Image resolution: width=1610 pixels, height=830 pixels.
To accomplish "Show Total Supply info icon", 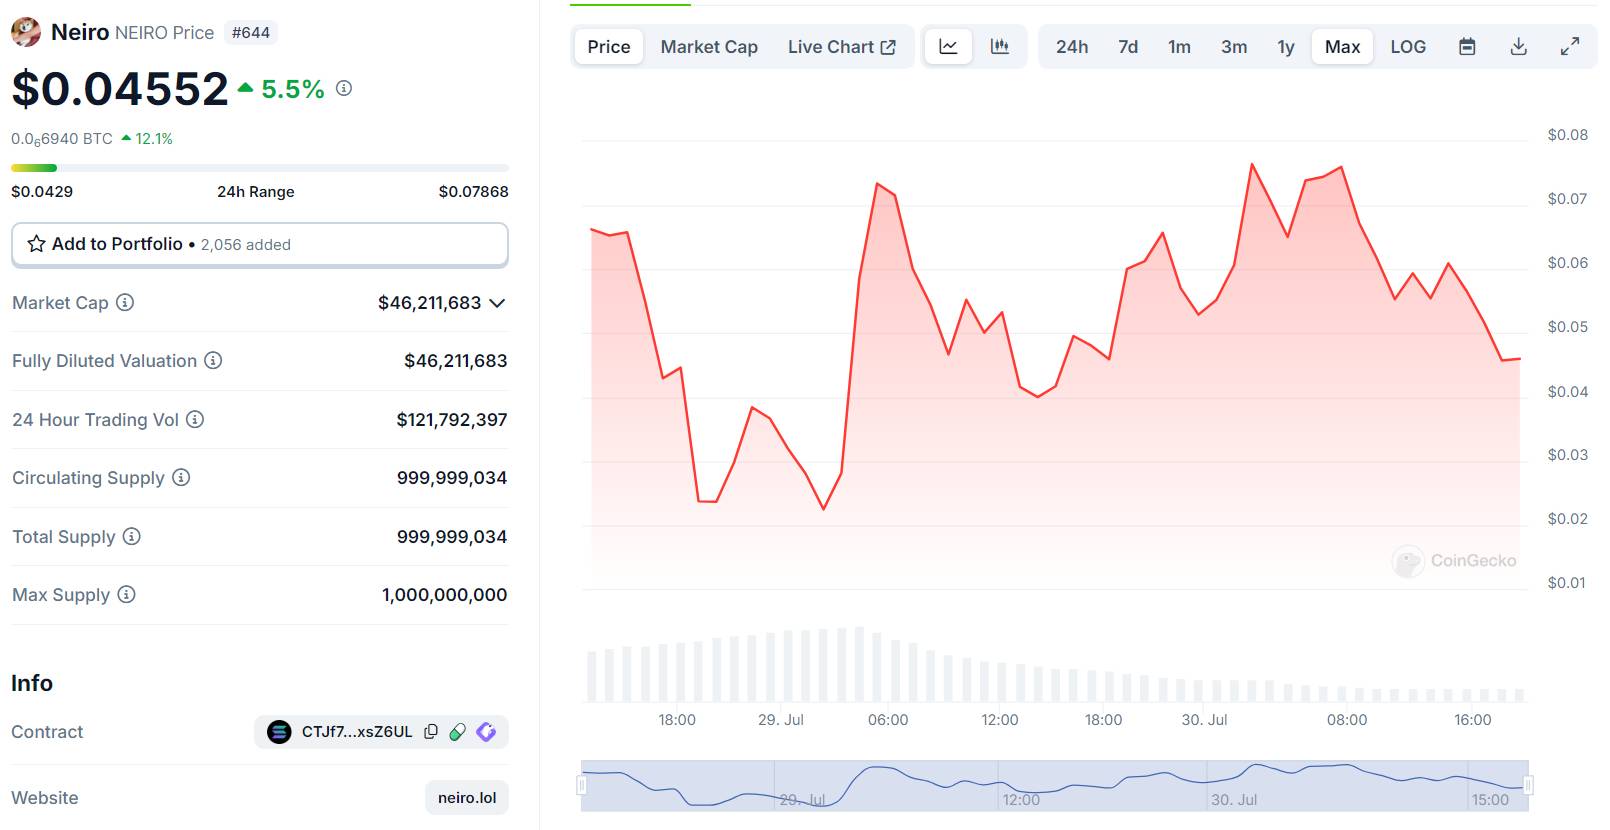I will [132, 536].
